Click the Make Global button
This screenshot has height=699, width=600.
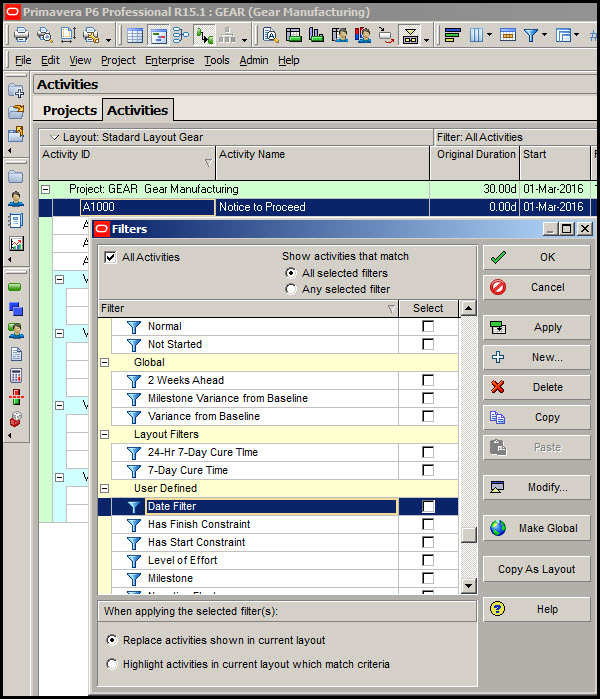click(537, 528)
